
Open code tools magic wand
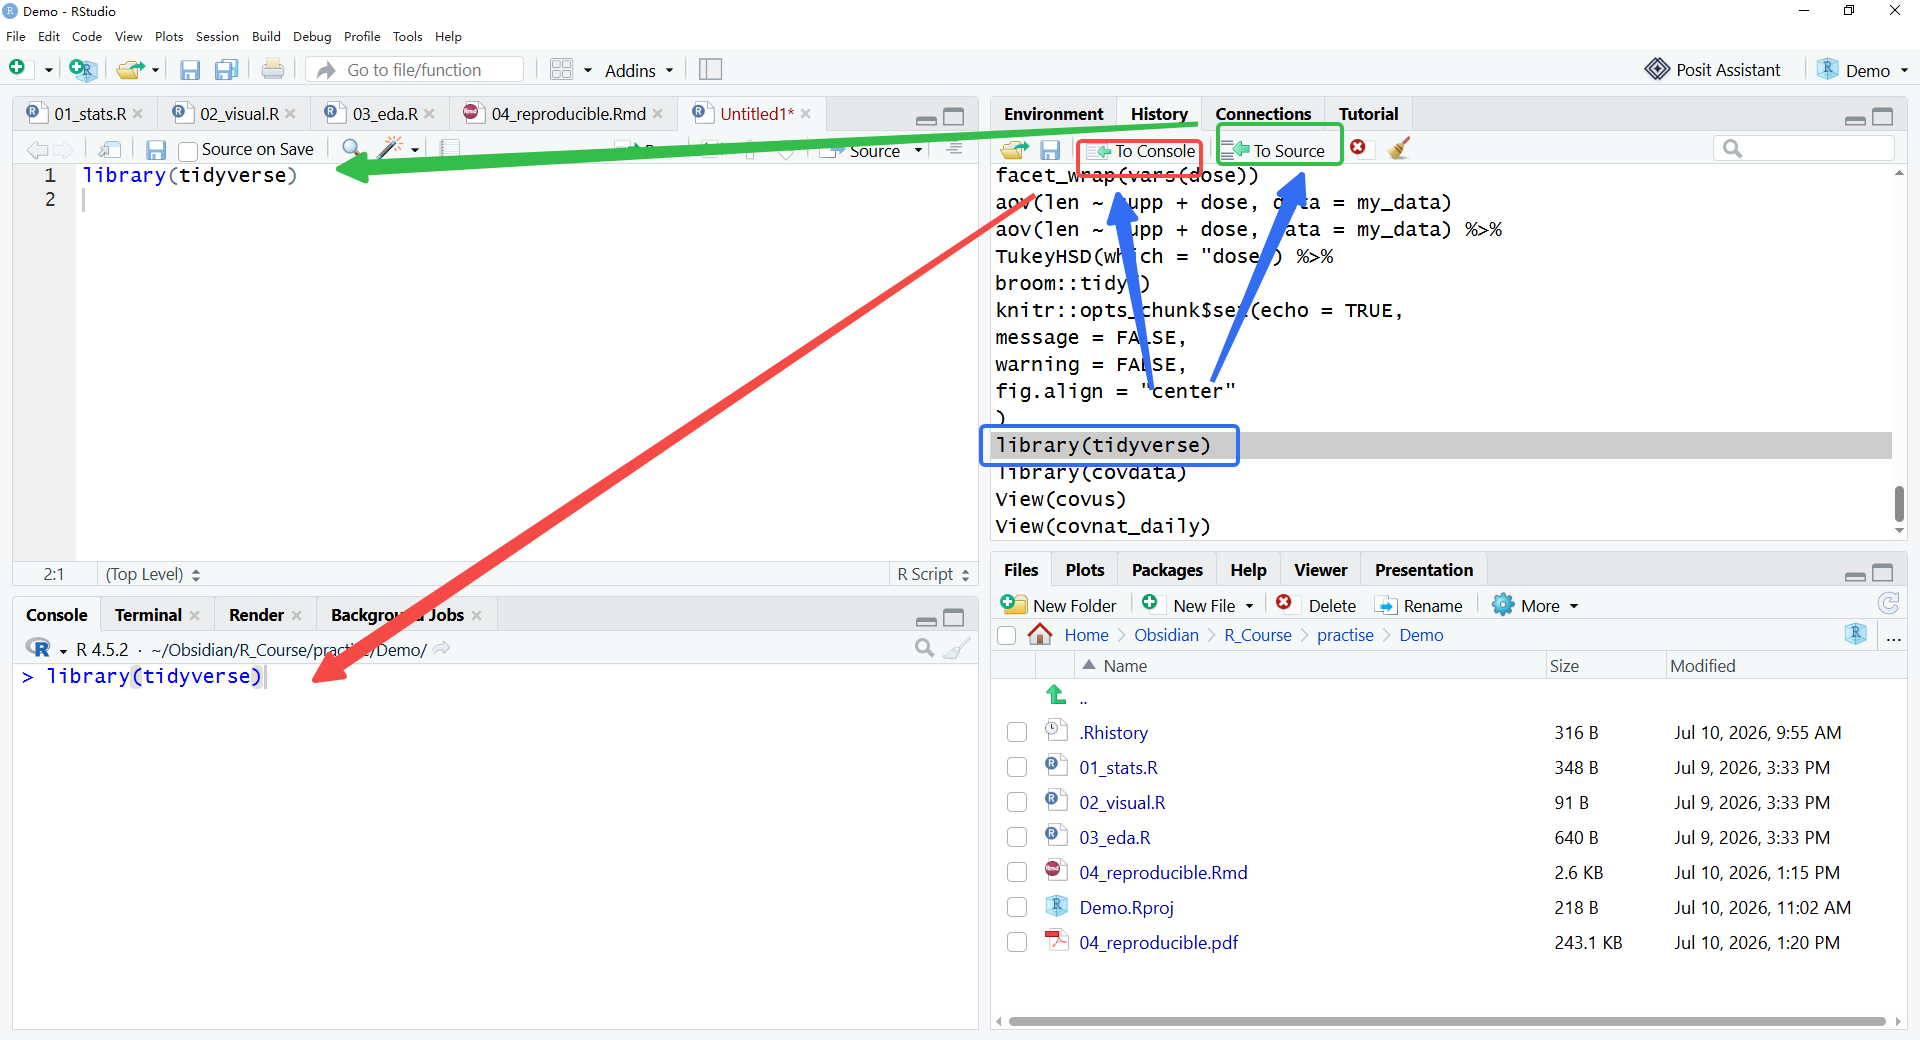click(391, 149)
